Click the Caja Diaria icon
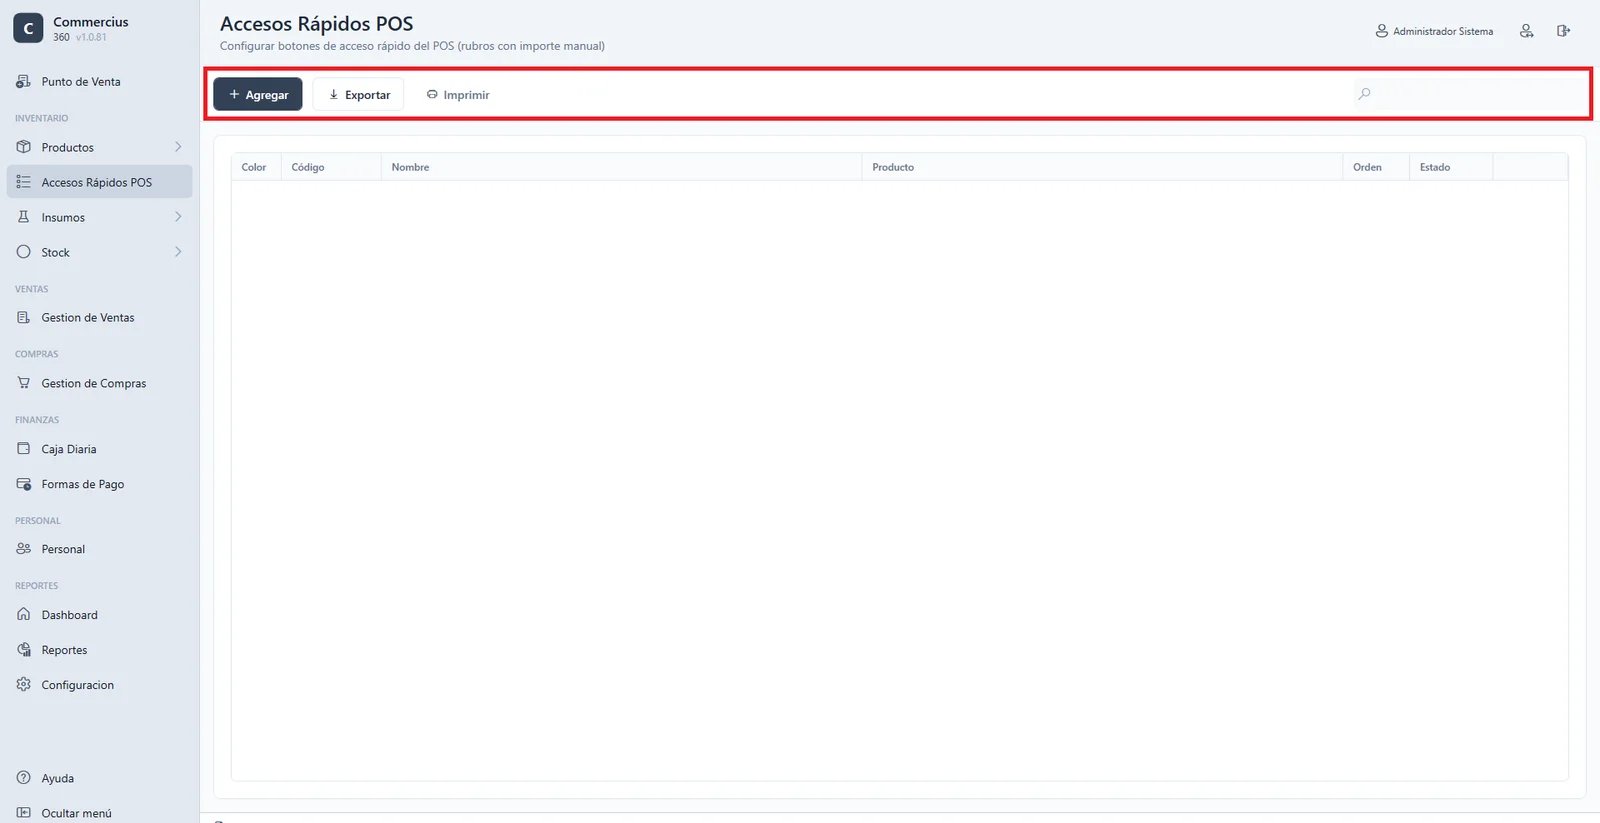Viewport: 1600px width, 823px height. pos(24,449)
